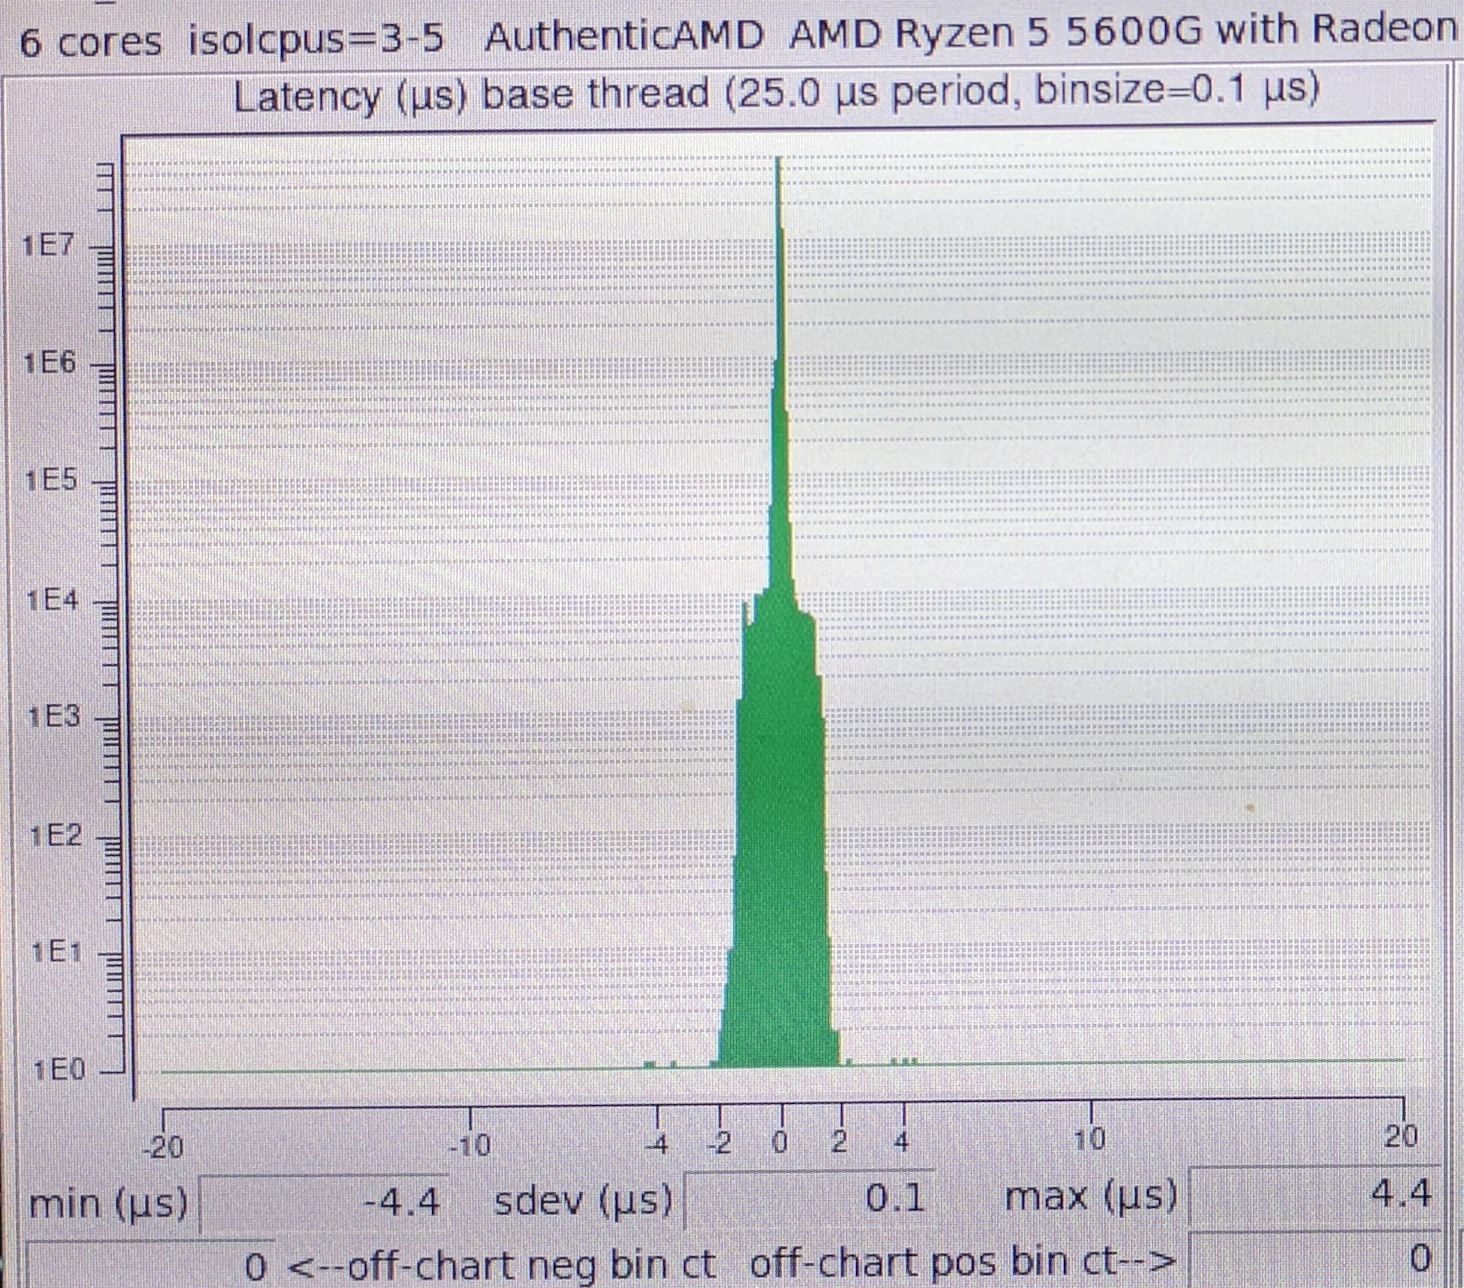This screenshot has height=1288, width=1464.
Task: Click the 'sdev (µs)' label
Action: point(584,1200)
